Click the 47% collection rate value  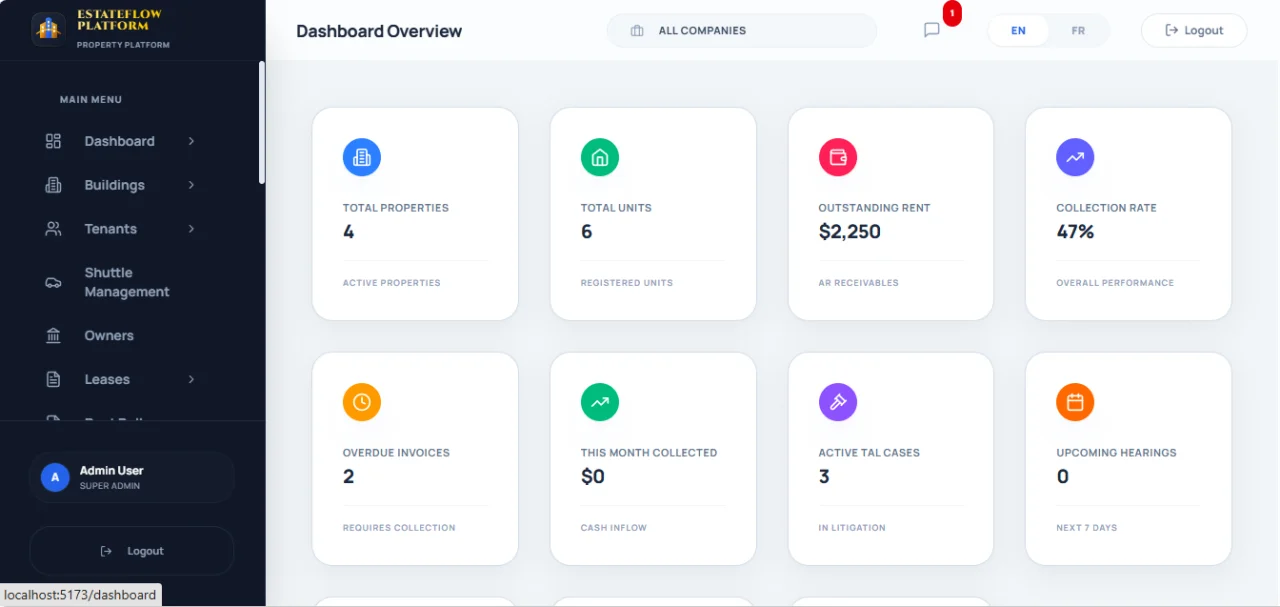pyautogui.click(x=1075, y=232)
